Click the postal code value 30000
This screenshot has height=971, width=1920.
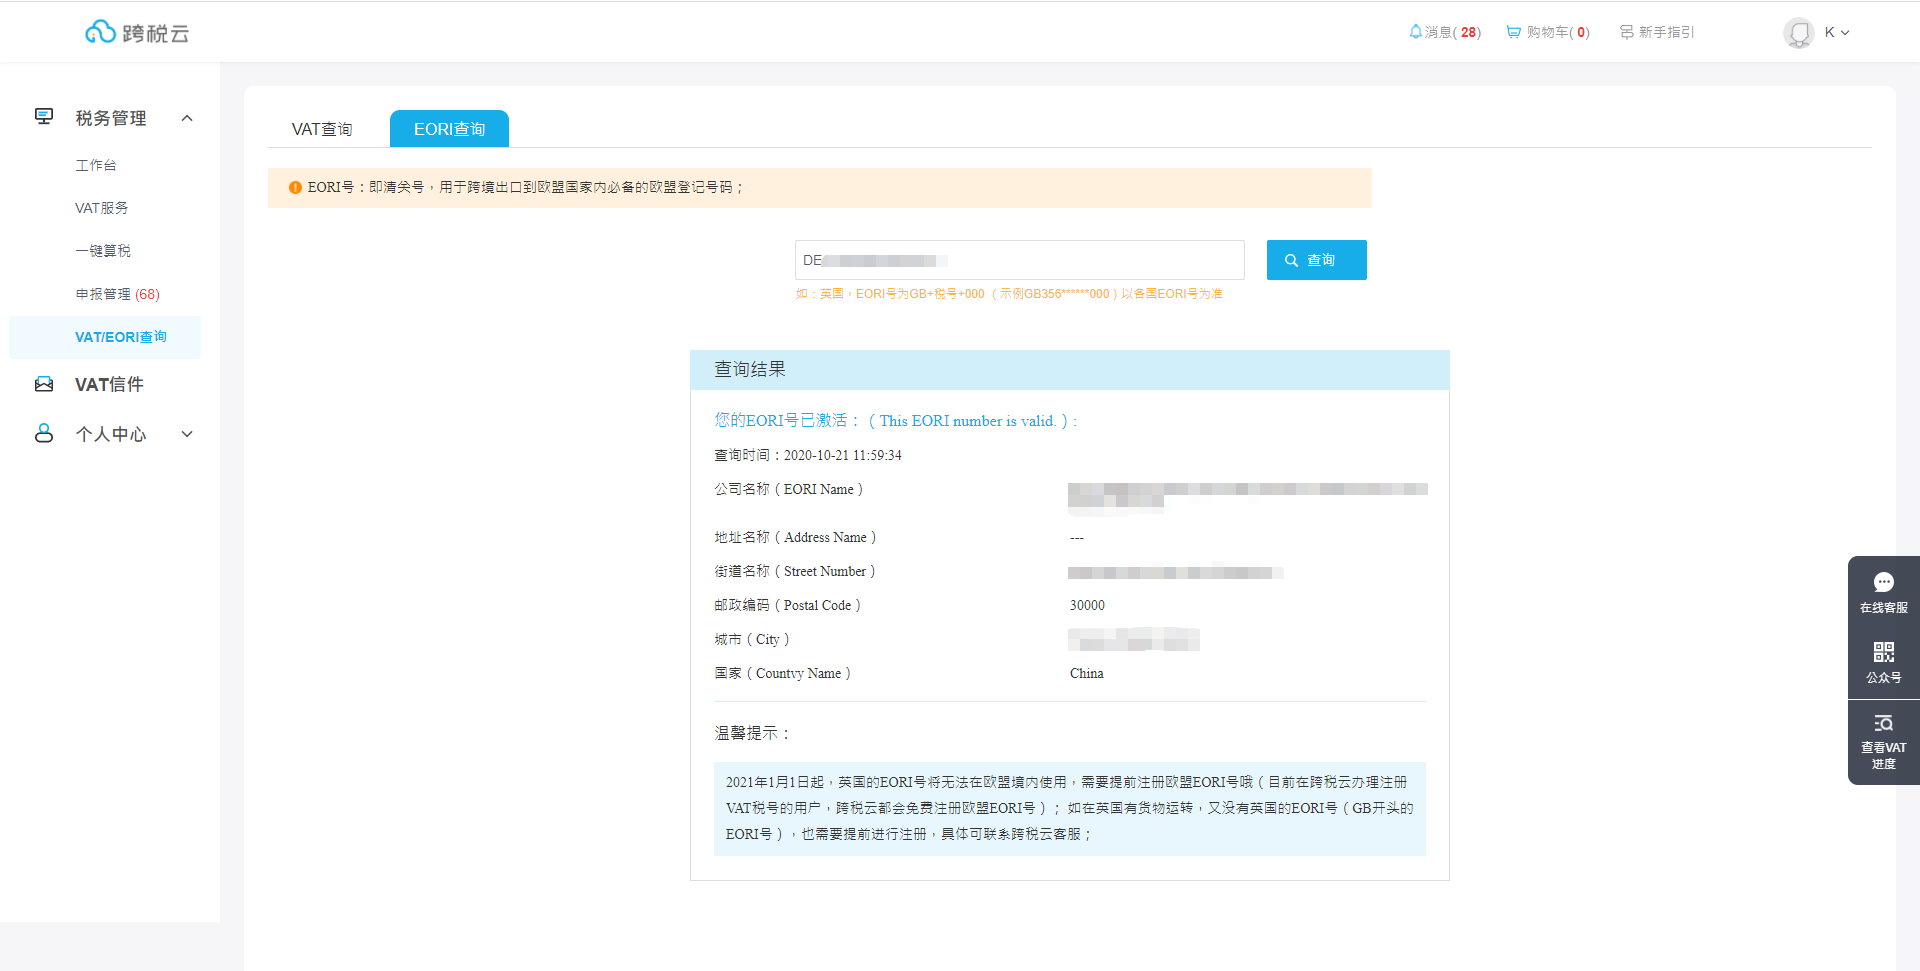click(x=1087, y=605)
